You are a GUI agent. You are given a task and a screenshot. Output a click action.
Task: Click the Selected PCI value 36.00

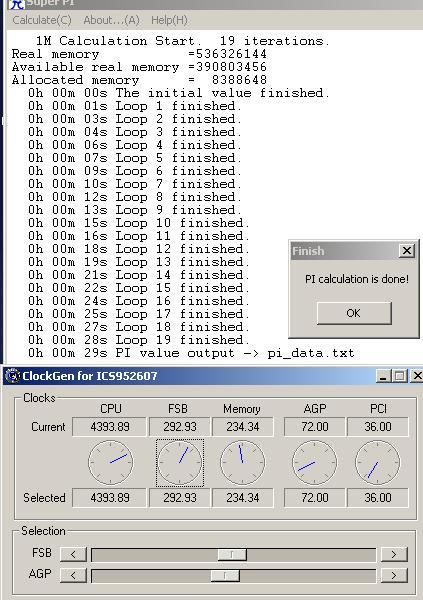point(378,498)
